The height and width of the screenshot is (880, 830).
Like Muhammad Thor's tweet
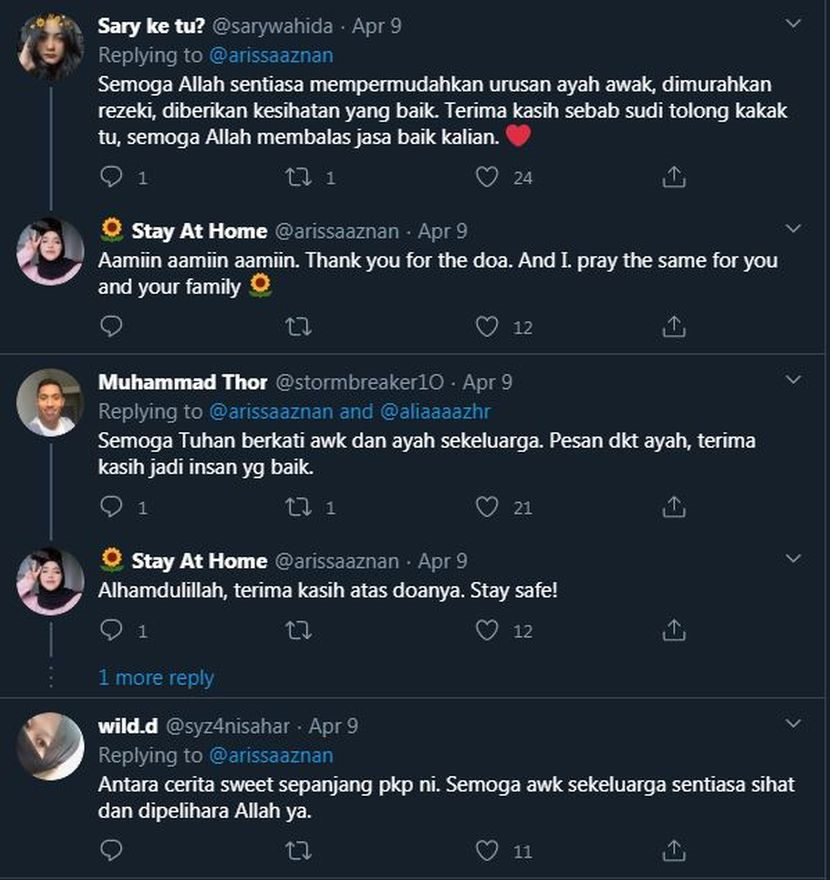[x=487, y=507]
